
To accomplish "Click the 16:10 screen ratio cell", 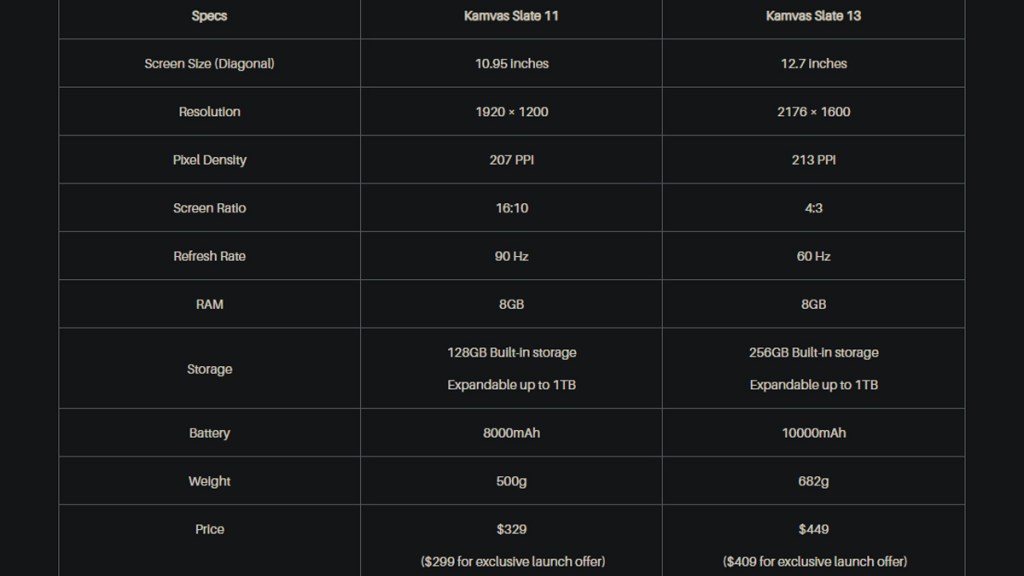I will coord(511,208).
